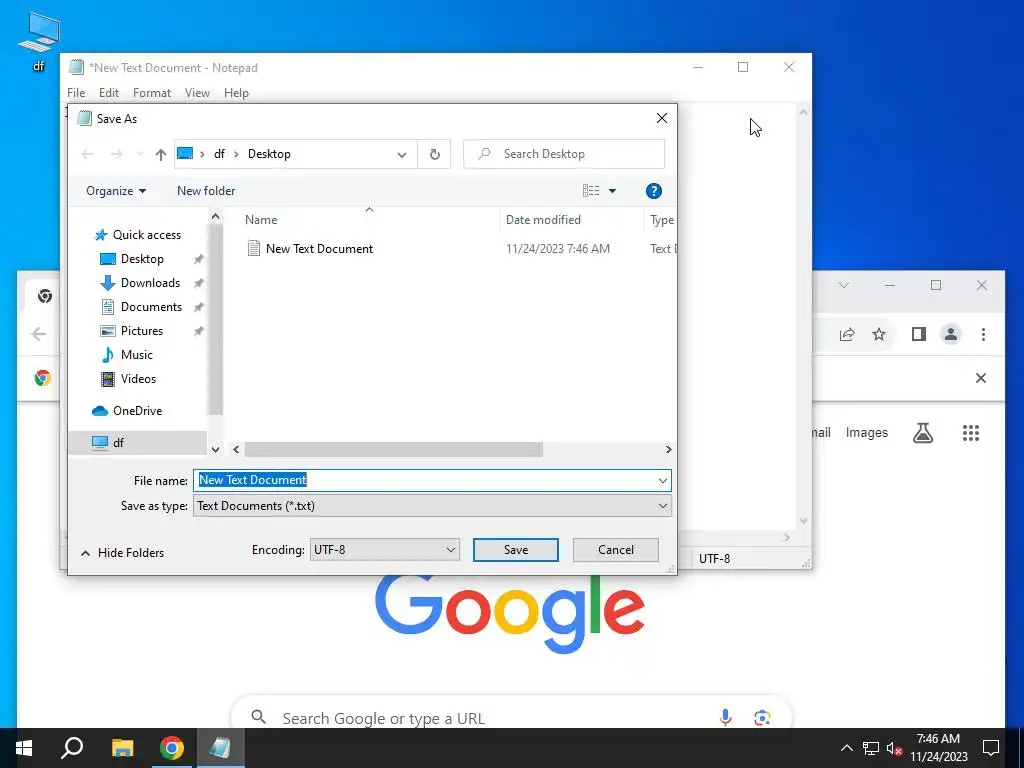Image resolution: width=1024 pixels, height=768 pixels.
Task: Click navigation pane scroll up arrow
Action: pos(216,216)
